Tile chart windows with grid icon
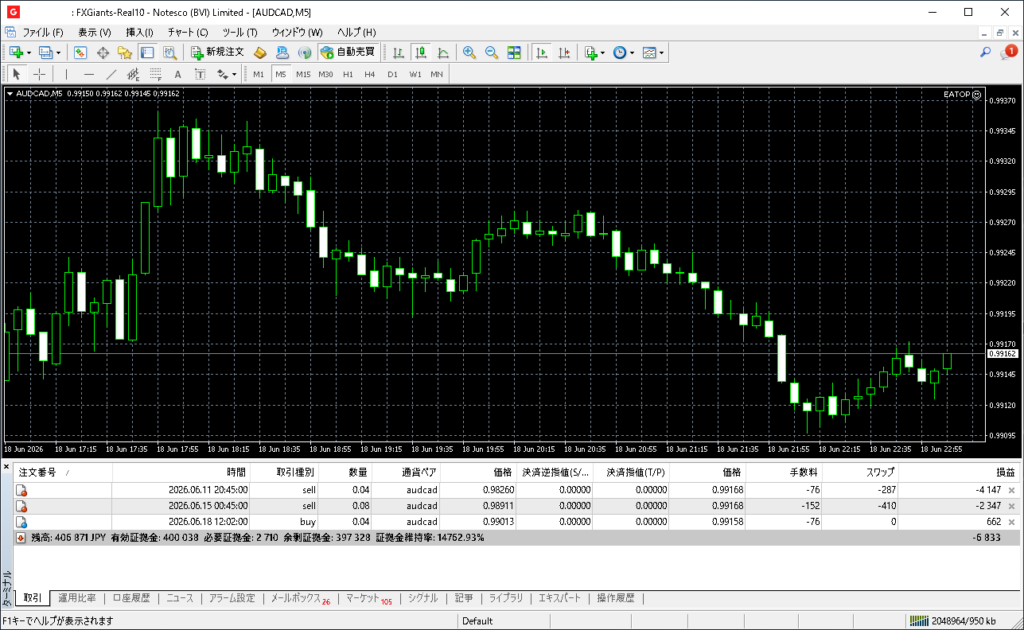This screenshot has height=630, width=1024. [514, 53]
